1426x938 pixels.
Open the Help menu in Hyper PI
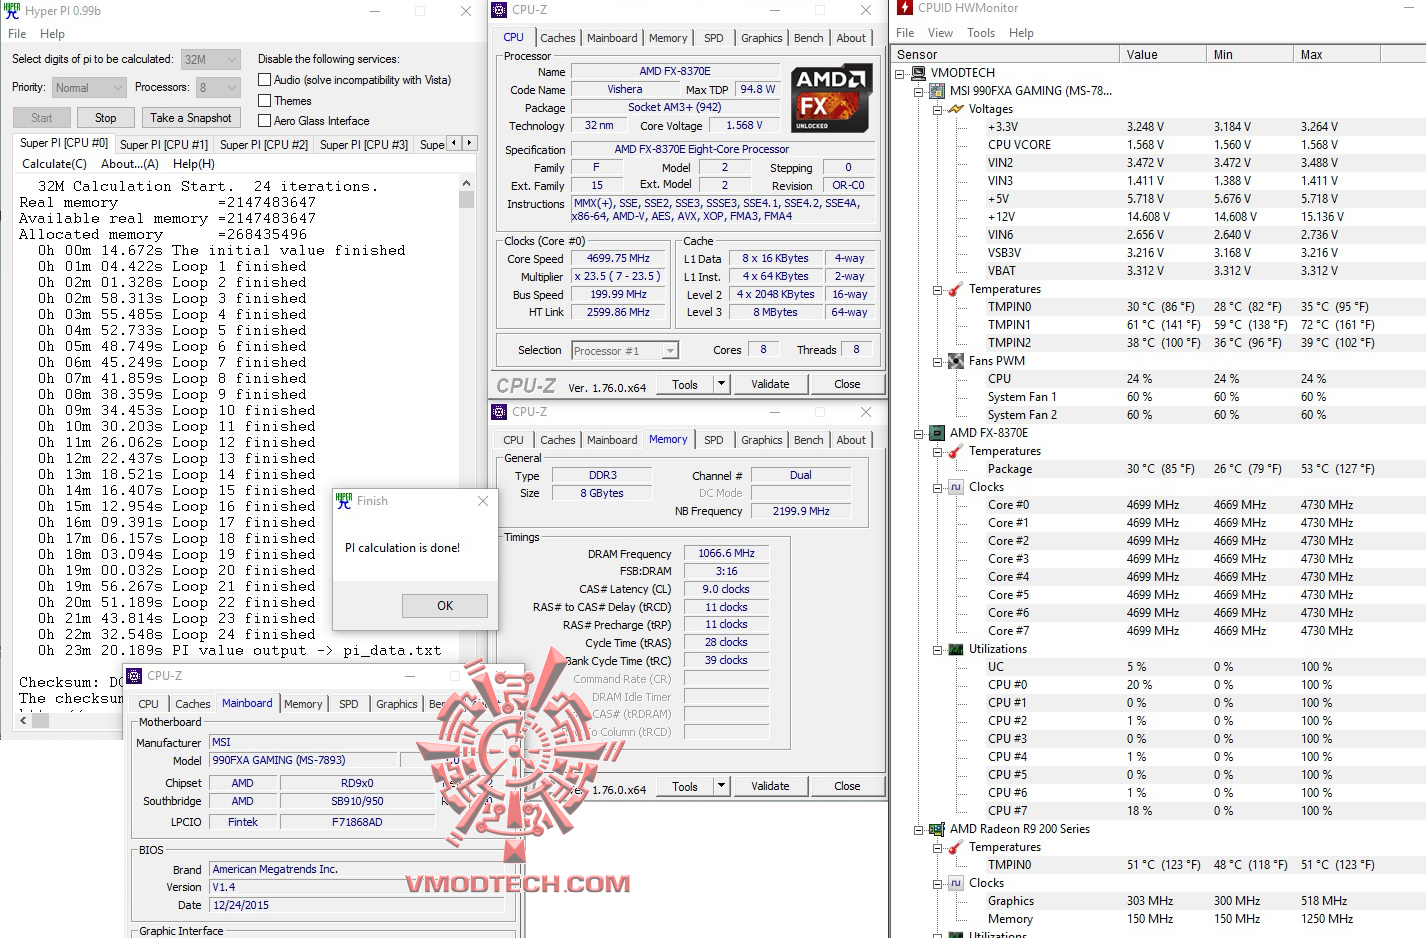click(52, 34)
